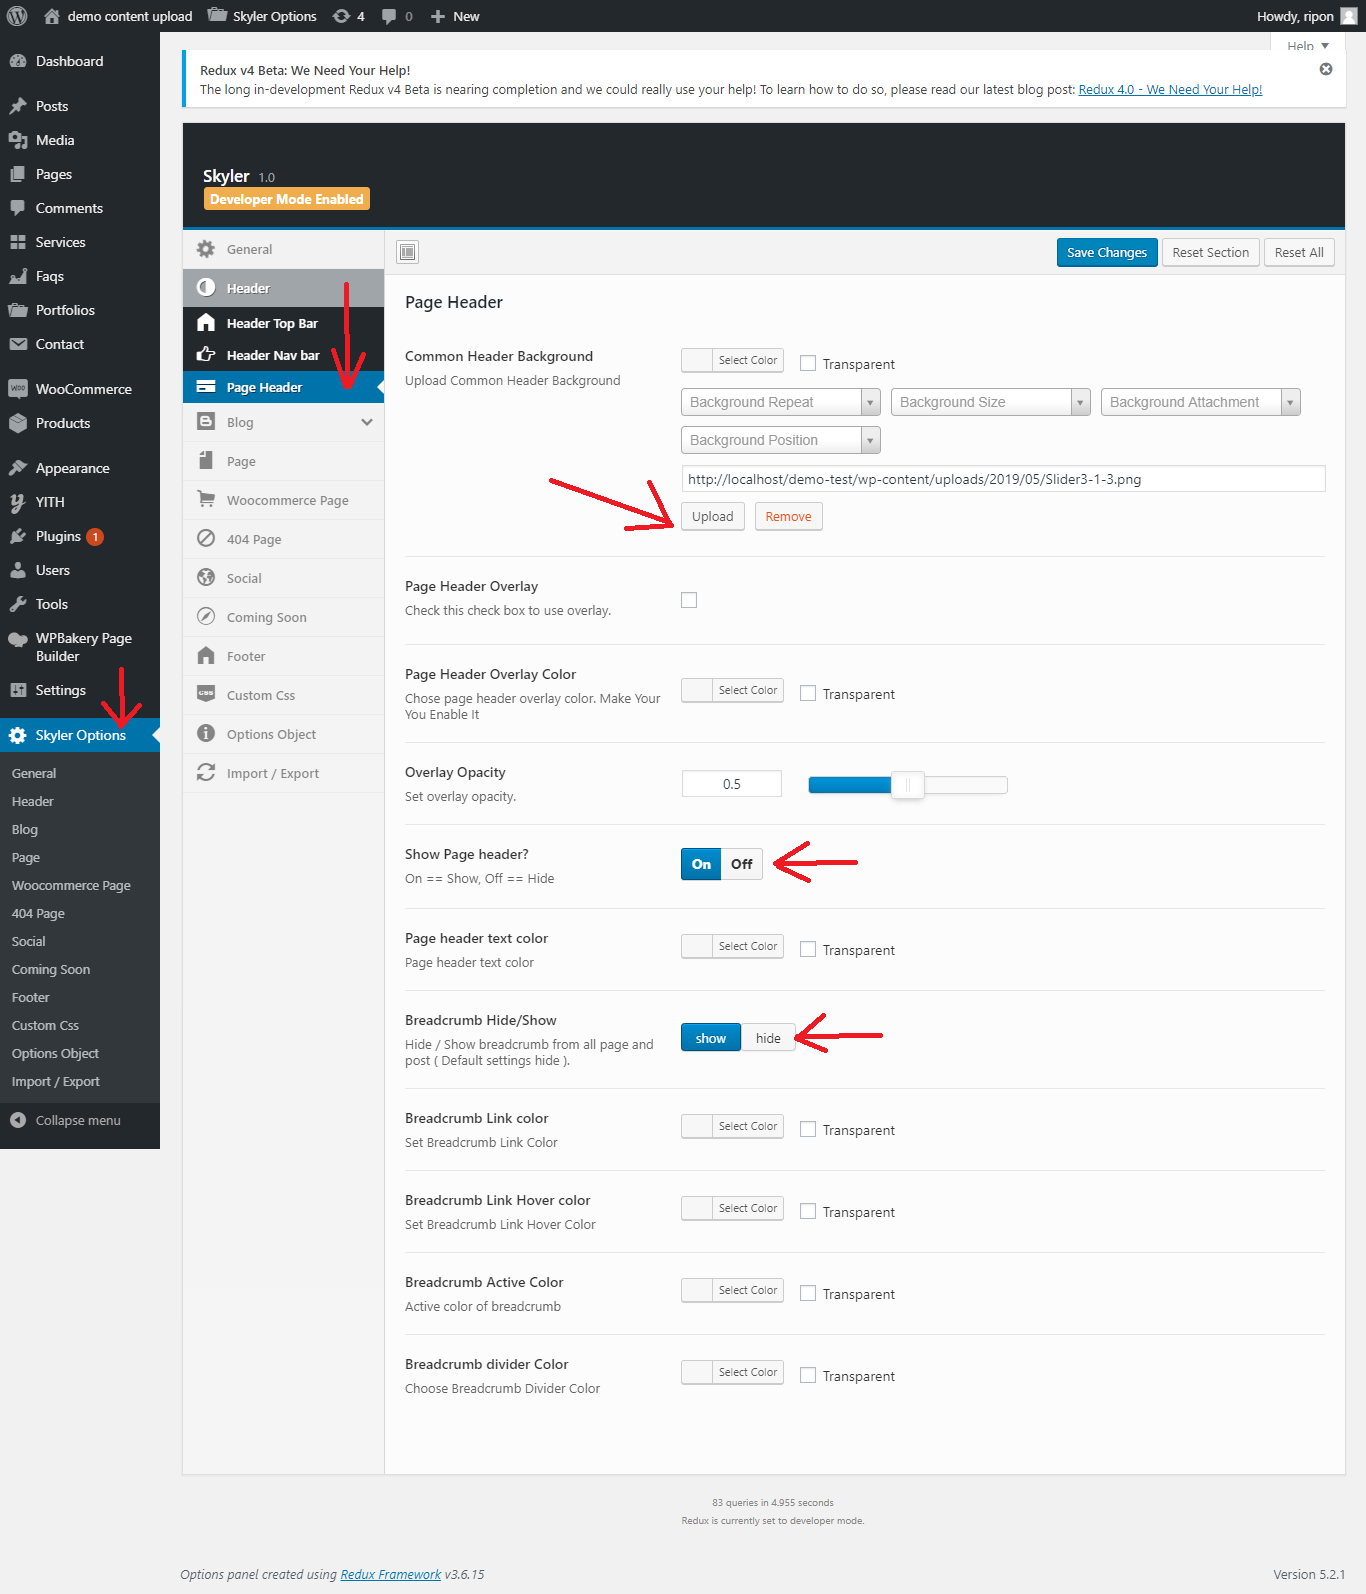1366x1594 pixels.
Task: Check Transparent for Breadcrumb Link color
Action: point(808,1129)
